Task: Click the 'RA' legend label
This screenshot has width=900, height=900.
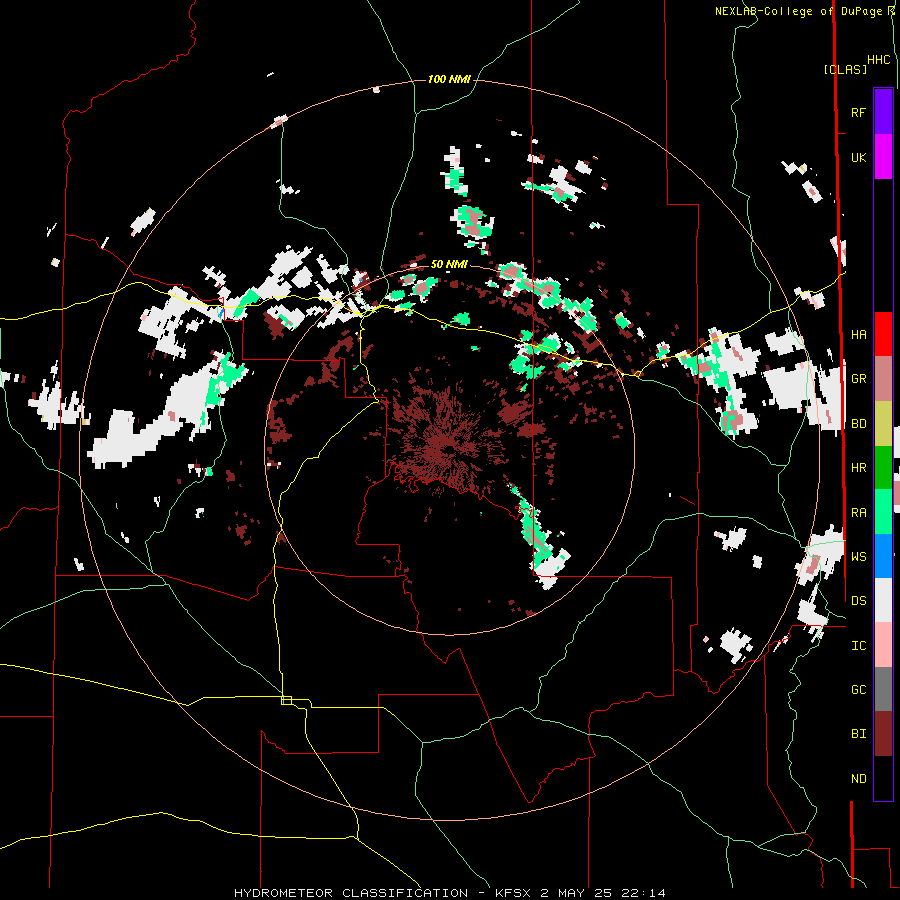Action: pyautogui.click(x=858, y=513)
